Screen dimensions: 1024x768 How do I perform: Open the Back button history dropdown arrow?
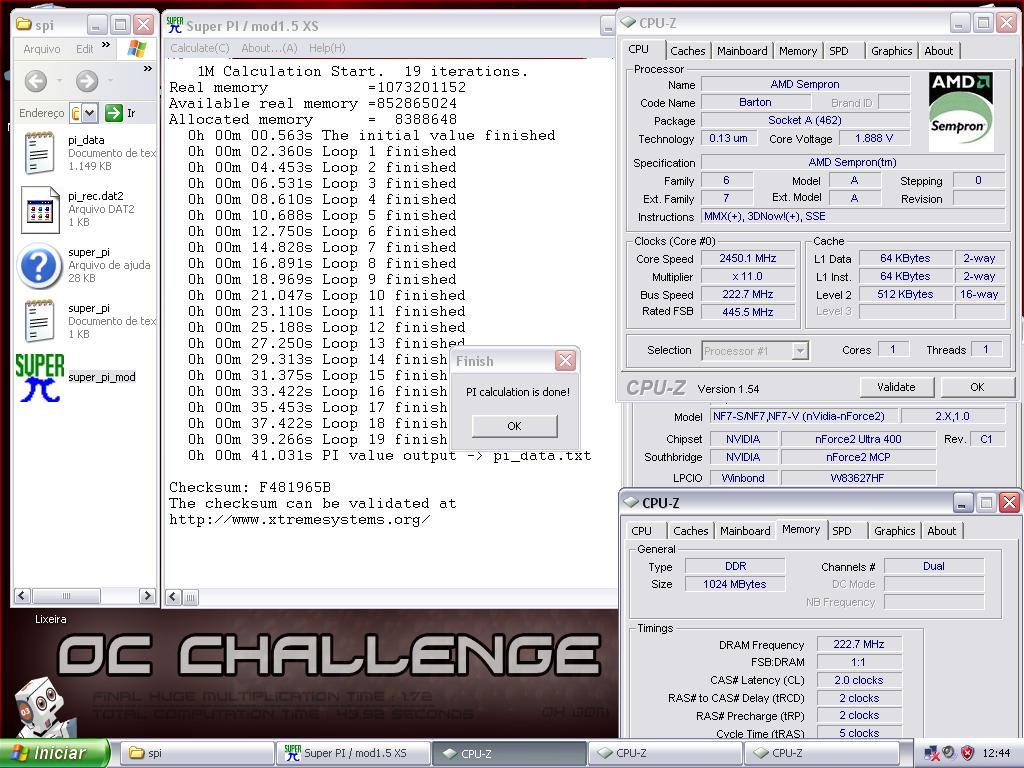tap(59, 81)
